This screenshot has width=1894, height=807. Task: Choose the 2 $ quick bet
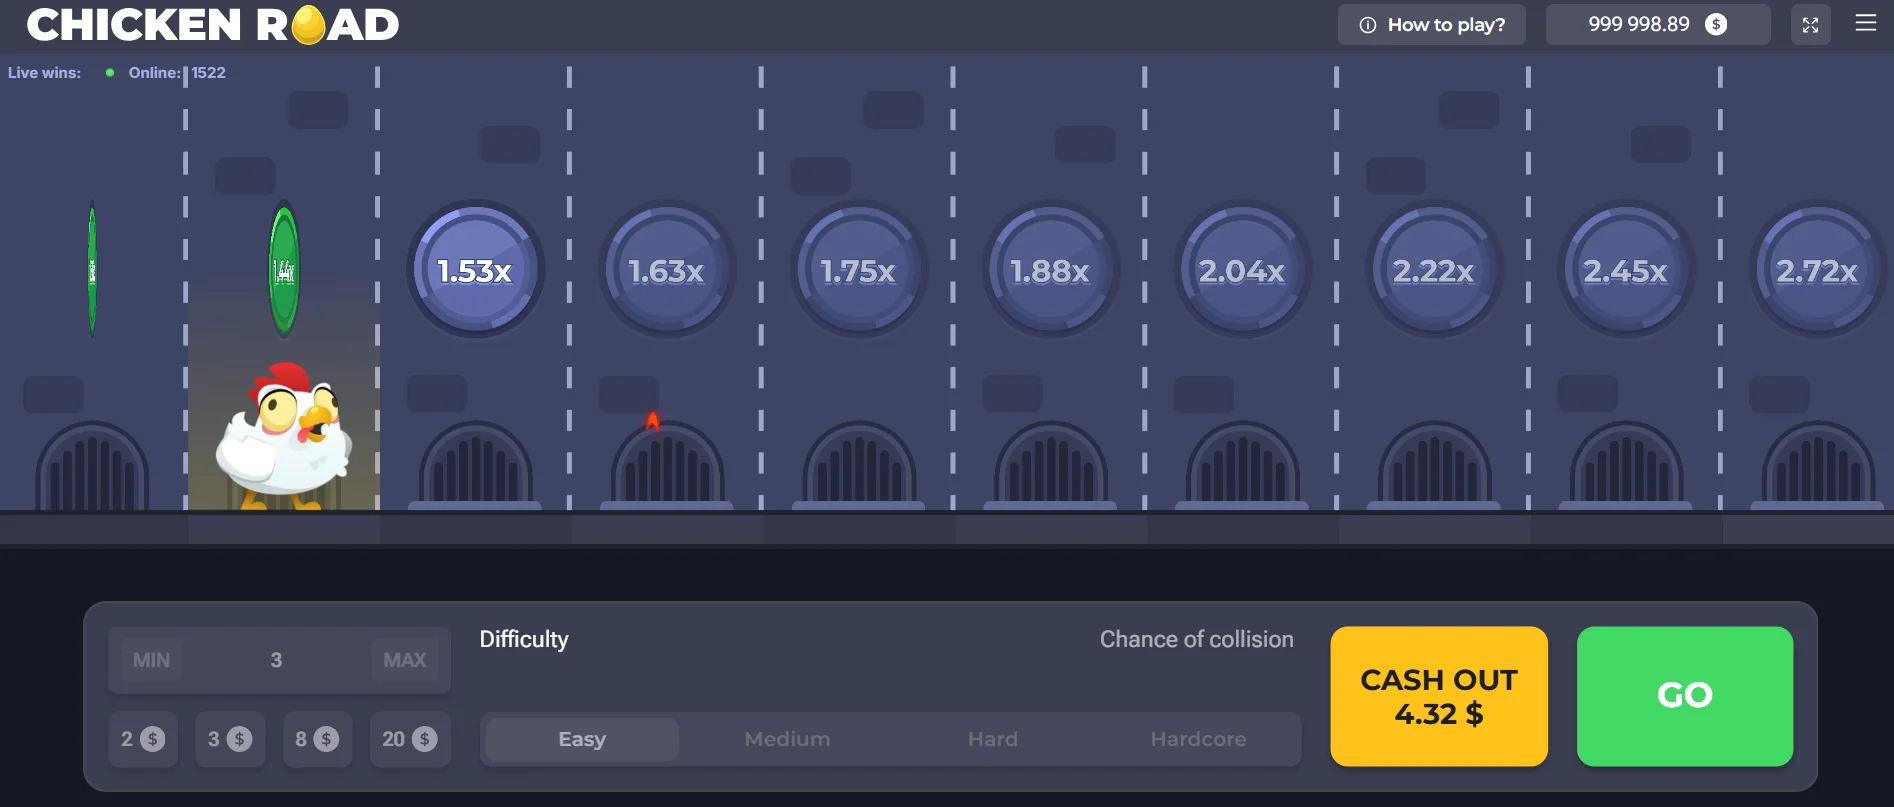point(143,739)
